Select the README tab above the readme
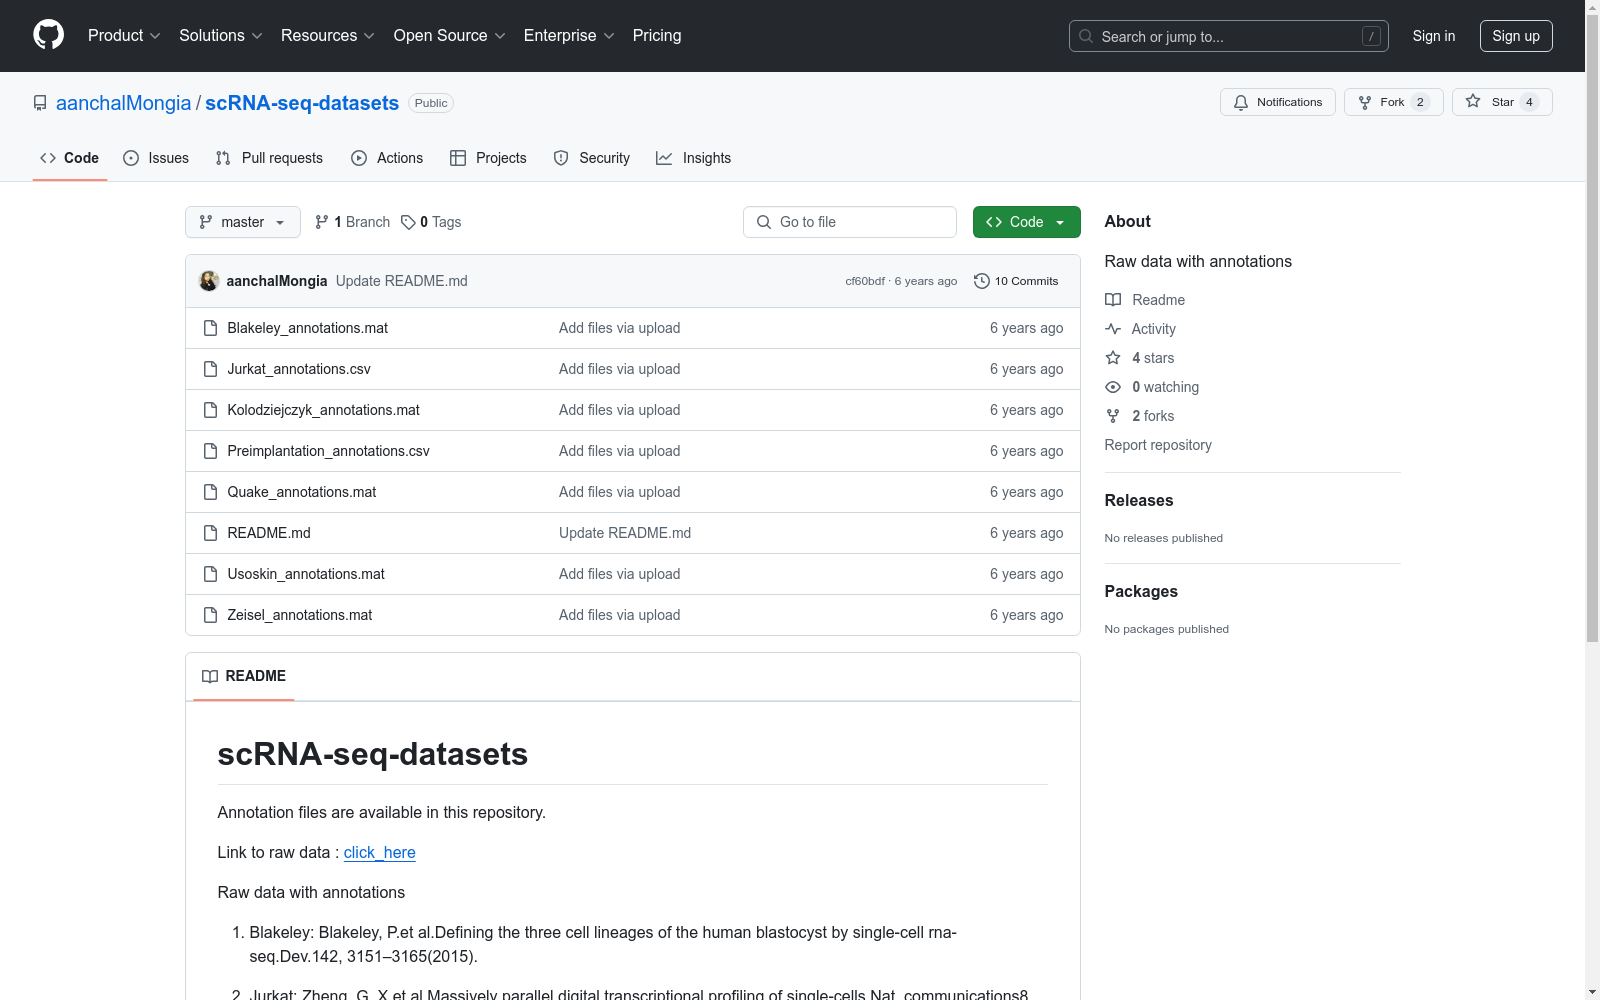Viewport: 1600px width, 1000px height. 244,676
